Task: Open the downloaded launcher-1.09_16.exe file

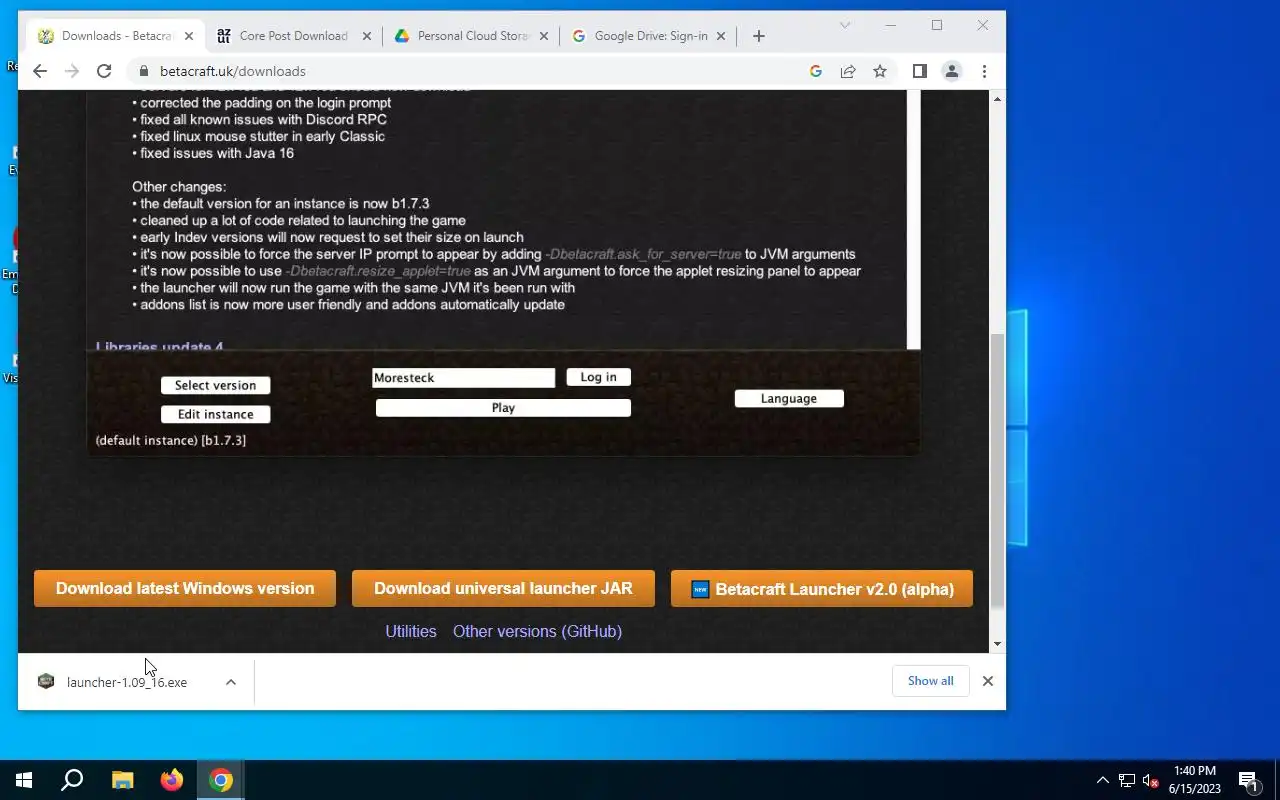Action: 126,682
